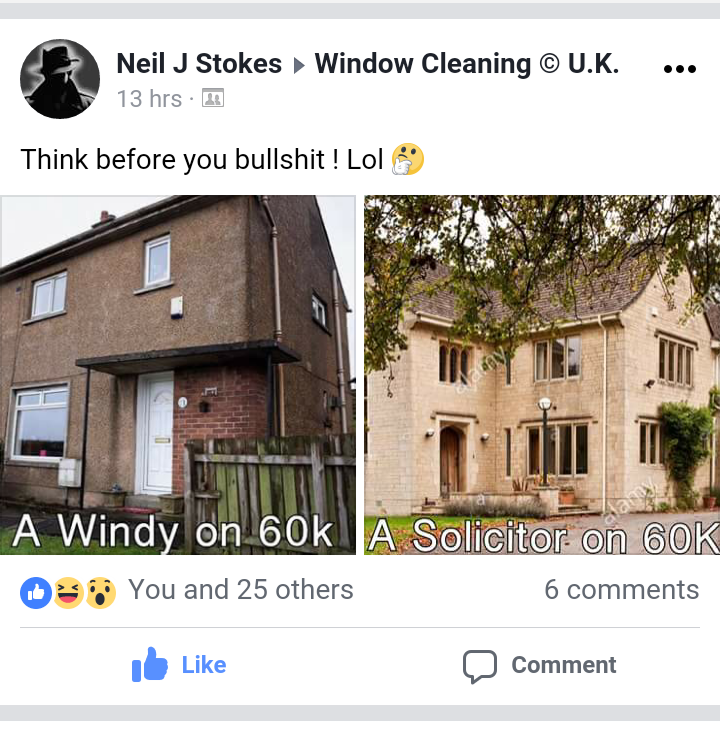Open the 6 comments list
Image resolution: width=720 pixels, height=731 pixels.
click(622, 589)
